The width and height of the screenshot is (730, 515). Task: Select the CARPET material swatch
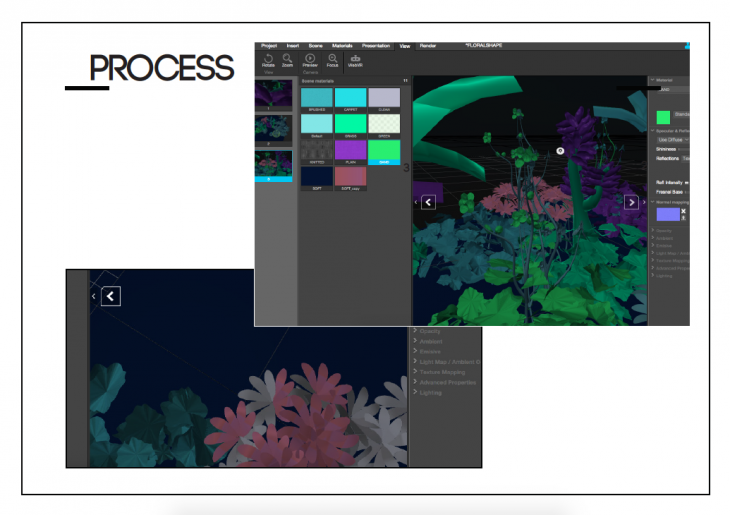pos(350,98)
